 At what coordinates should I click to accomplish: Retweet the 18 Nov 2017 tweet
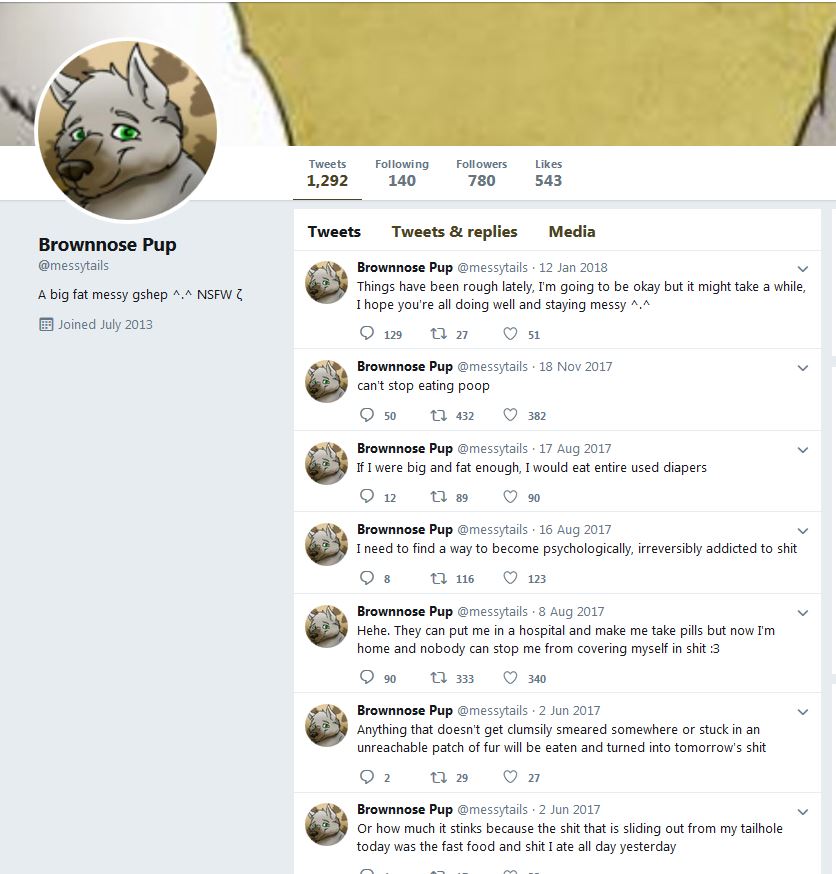[x=439, y=415]
